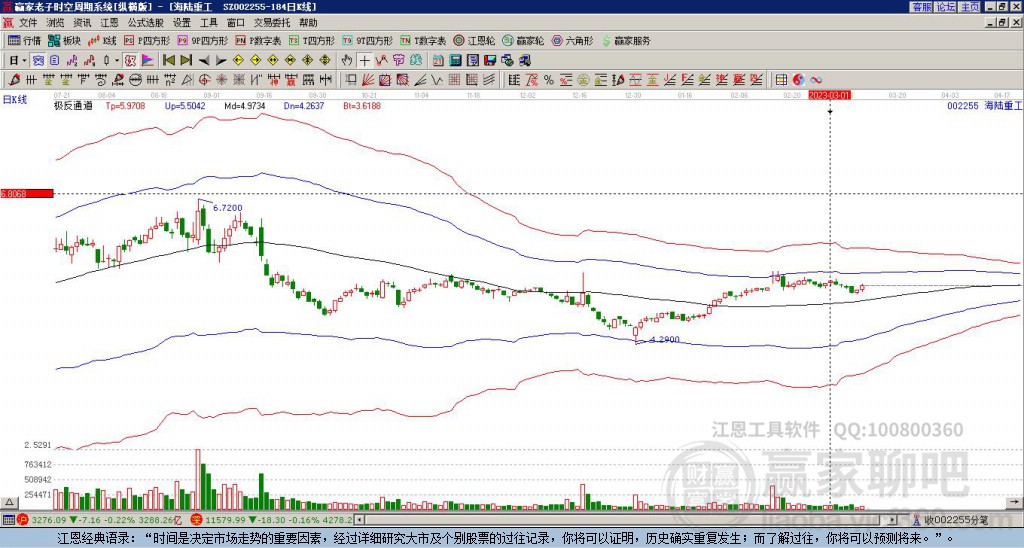Click the 赢 red character tool icon
The width and height of the screenshot is (1024, 548).
coord(289,80)
